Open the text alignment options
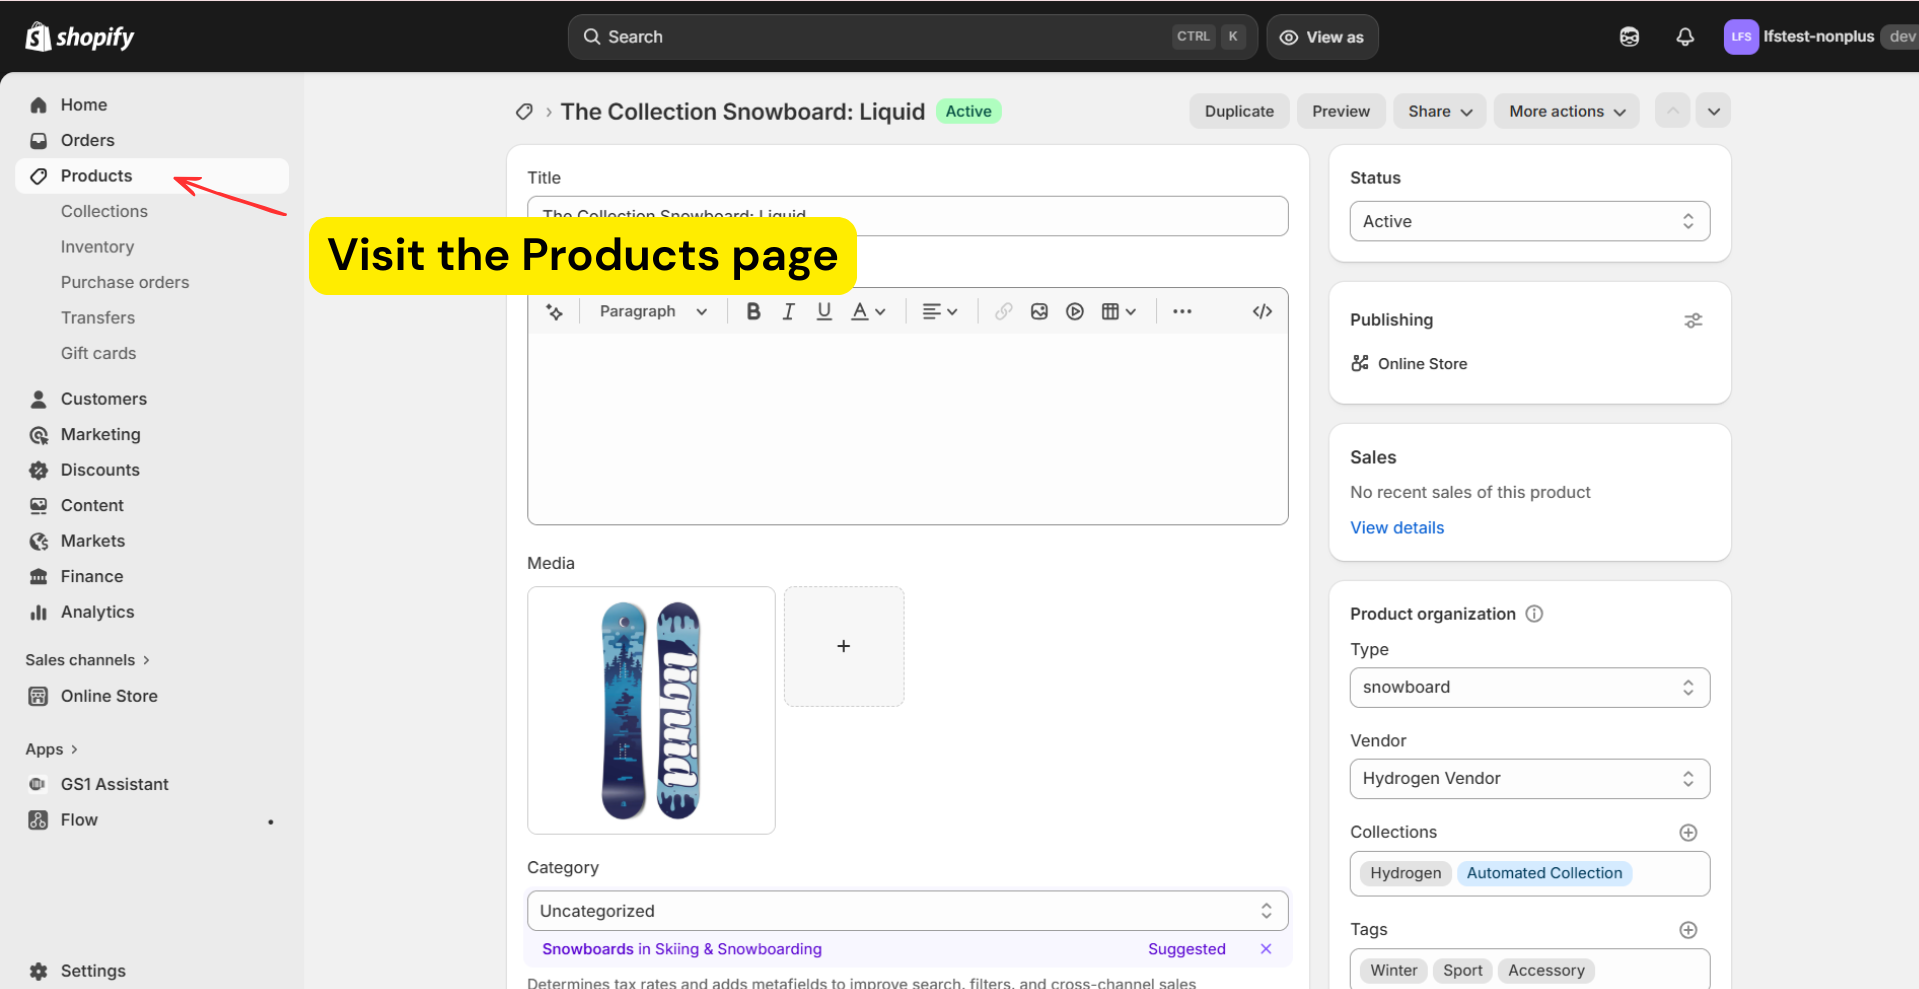 940,312
